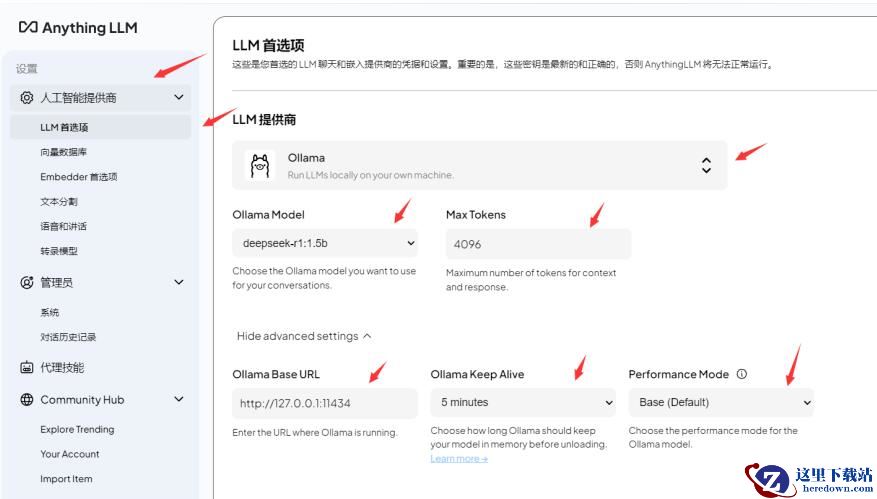Open 系统 under 管理员

coord(50,312)
